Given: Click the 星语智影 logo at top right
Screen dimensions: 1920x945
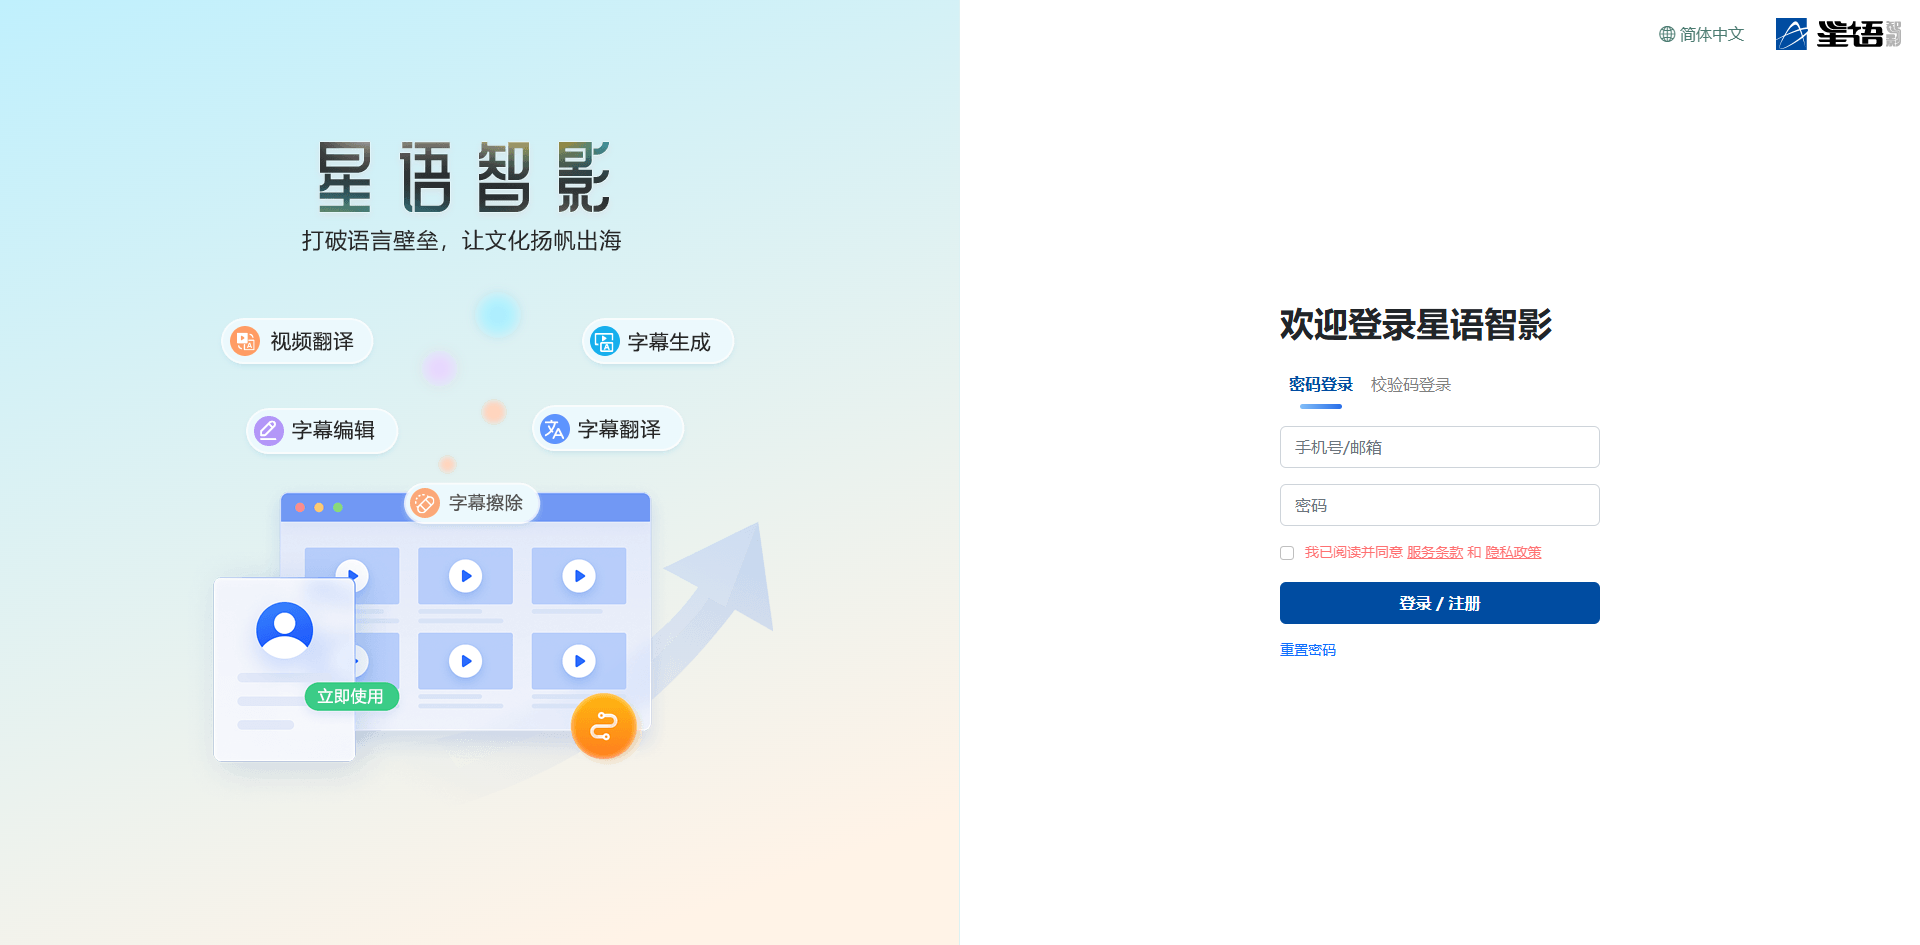Looking at the screenshot, I should (1838, 34).
